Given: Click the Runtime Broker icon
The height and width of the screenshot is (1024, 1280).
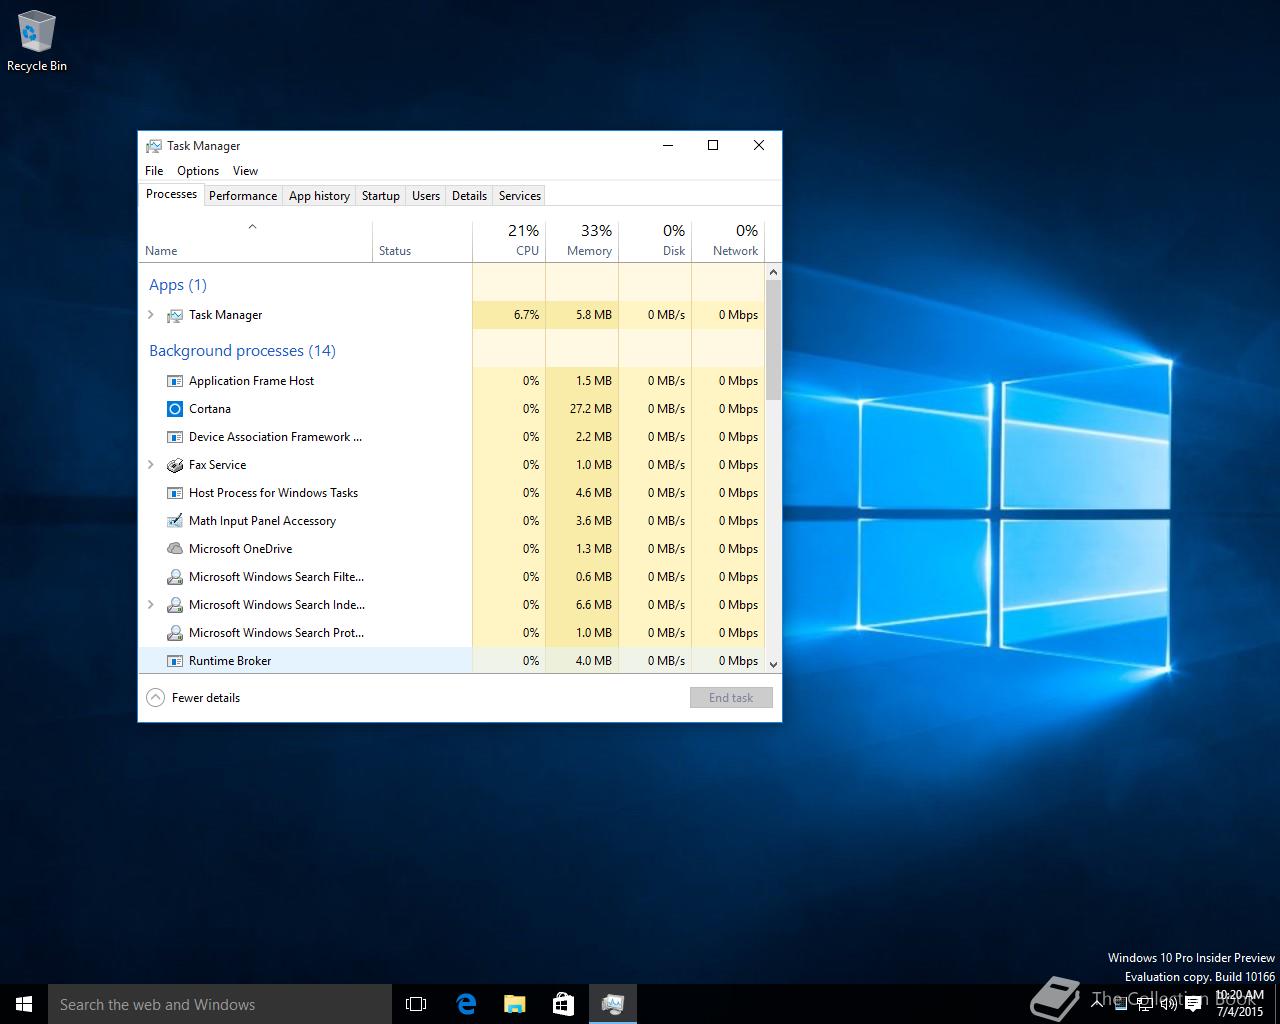Looking at the screenshot, I should coord(174,661).
